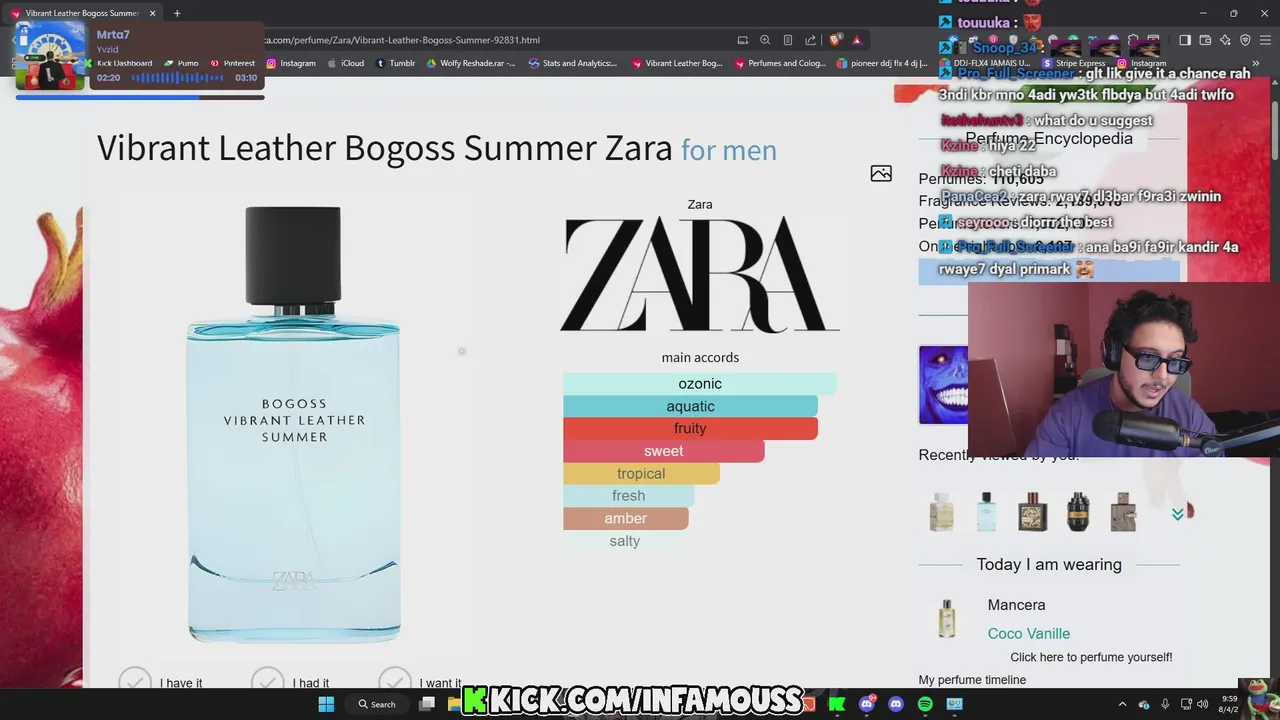
Task: Open the Stats and Analytics bookmark
Action: pyautogui.click(x=573, y=63)
